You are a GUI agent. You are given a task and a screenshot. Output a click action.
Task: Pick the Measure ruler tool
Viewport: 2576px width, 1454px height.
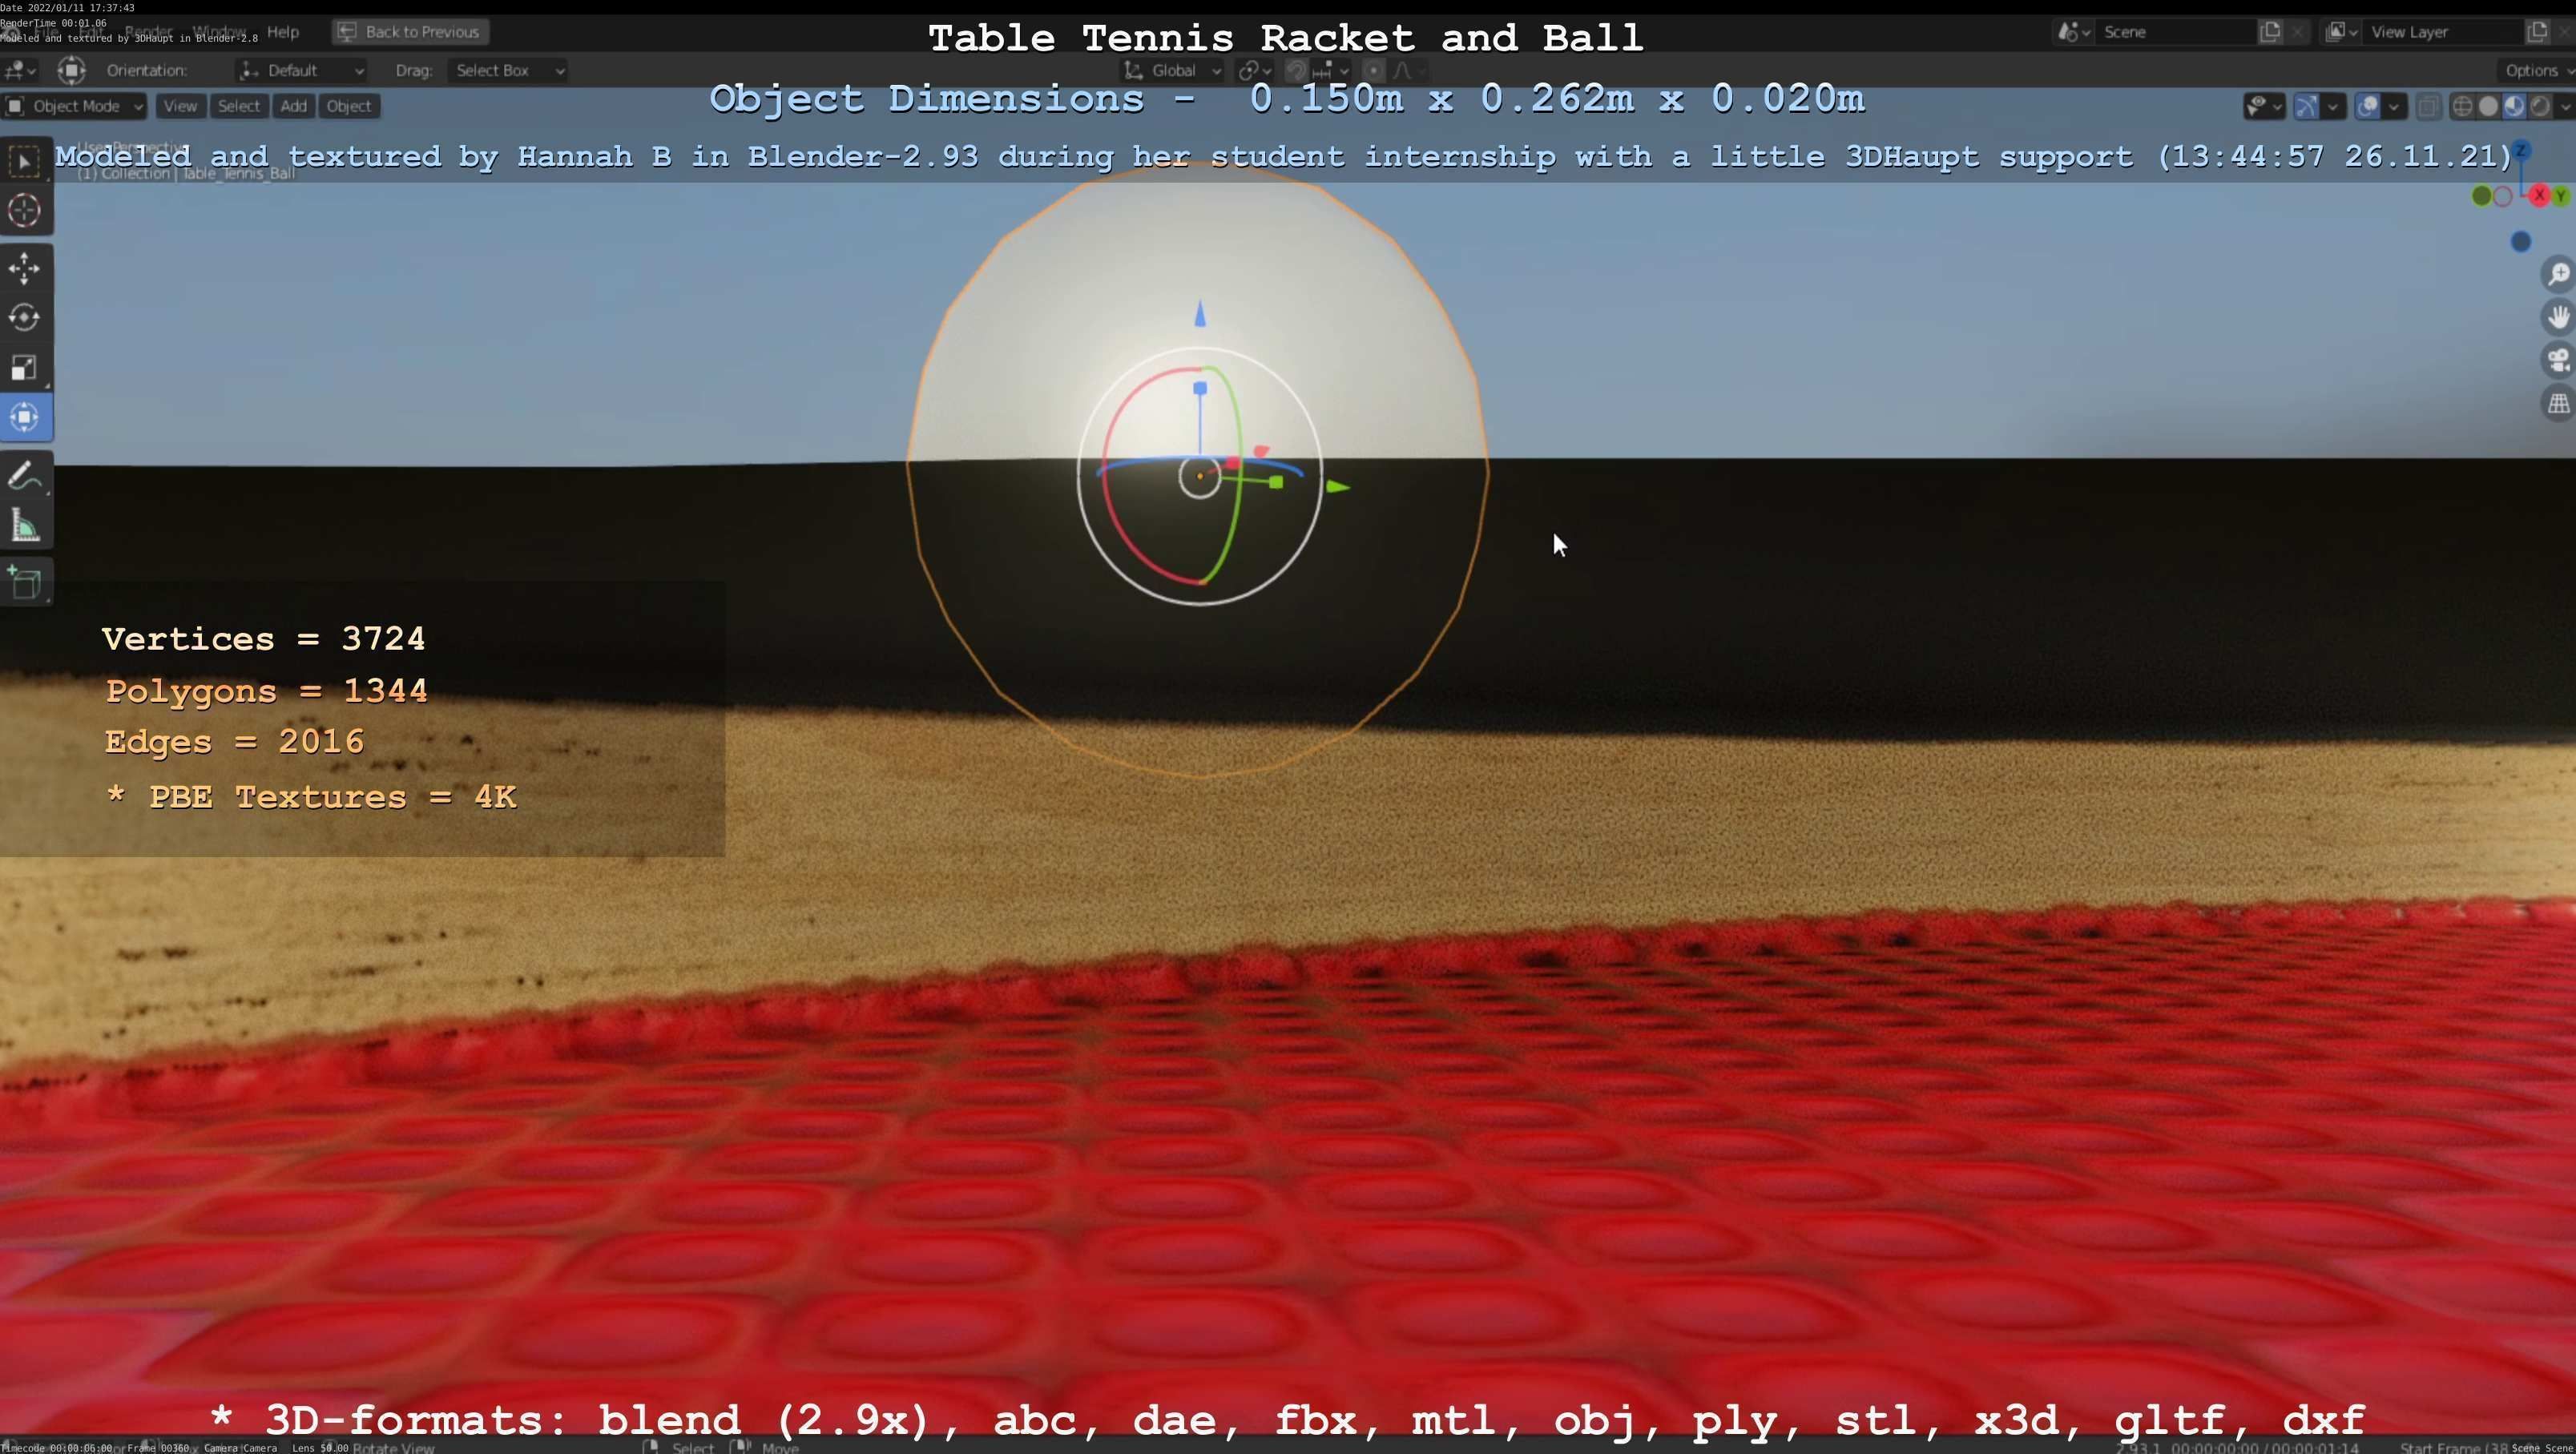(x=25, y=526)
